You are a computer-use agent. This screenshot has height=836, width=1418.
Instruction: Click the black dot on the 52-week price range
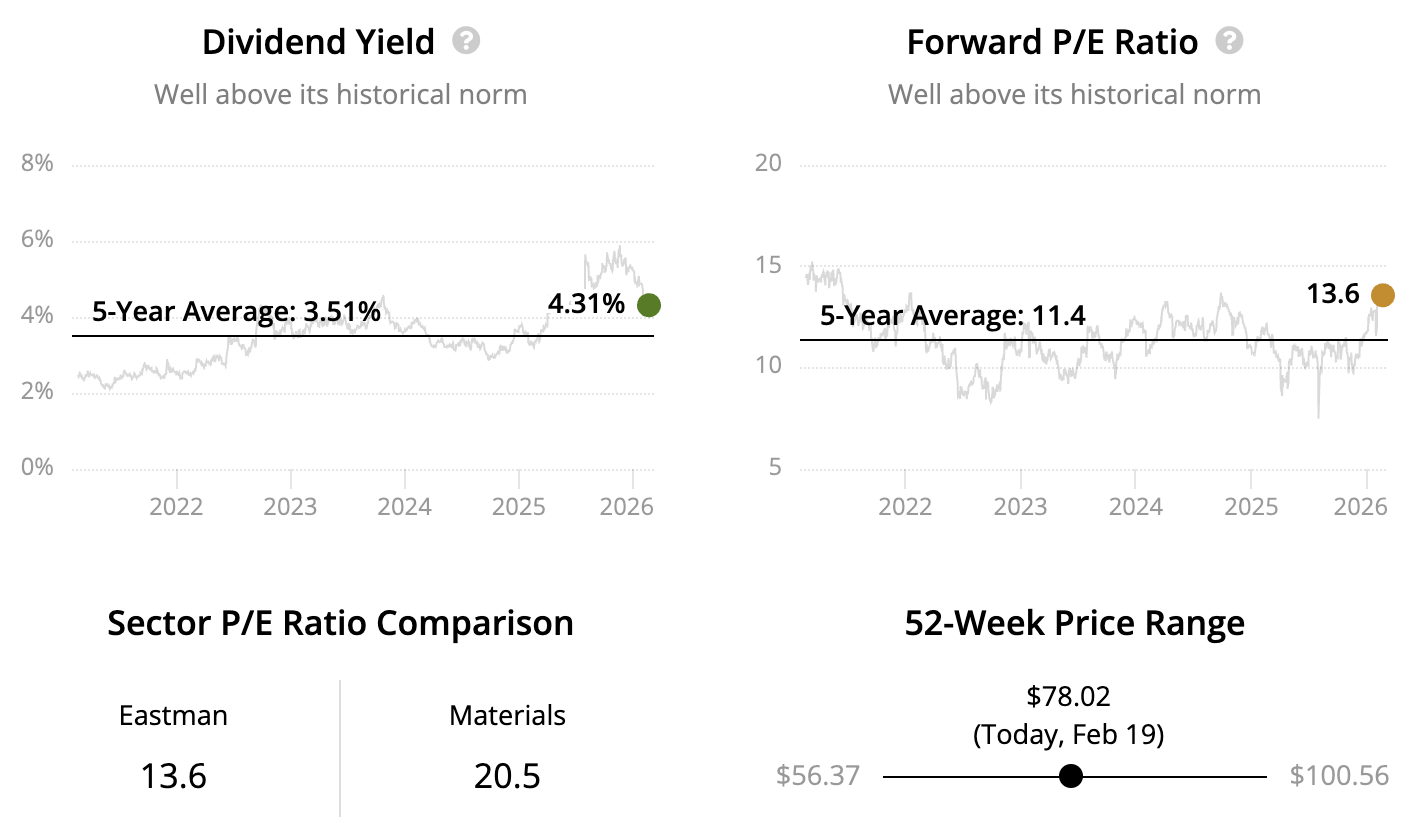(1071, 776)
